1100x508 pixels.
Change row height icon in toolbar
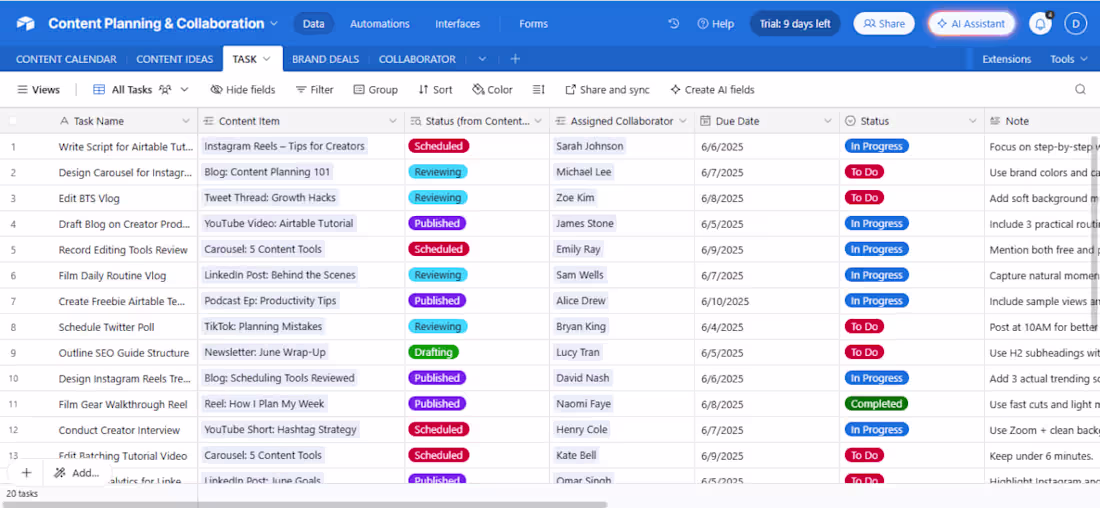click(x=538, y=90)
